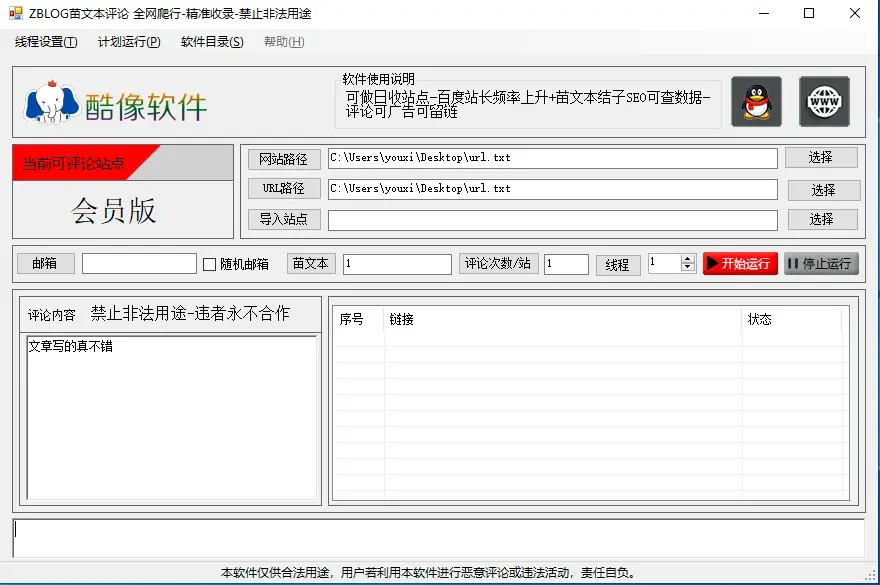The image size is (880, 585).
Task: Click the 导入站点 button
Action: (x=284, y=219)
